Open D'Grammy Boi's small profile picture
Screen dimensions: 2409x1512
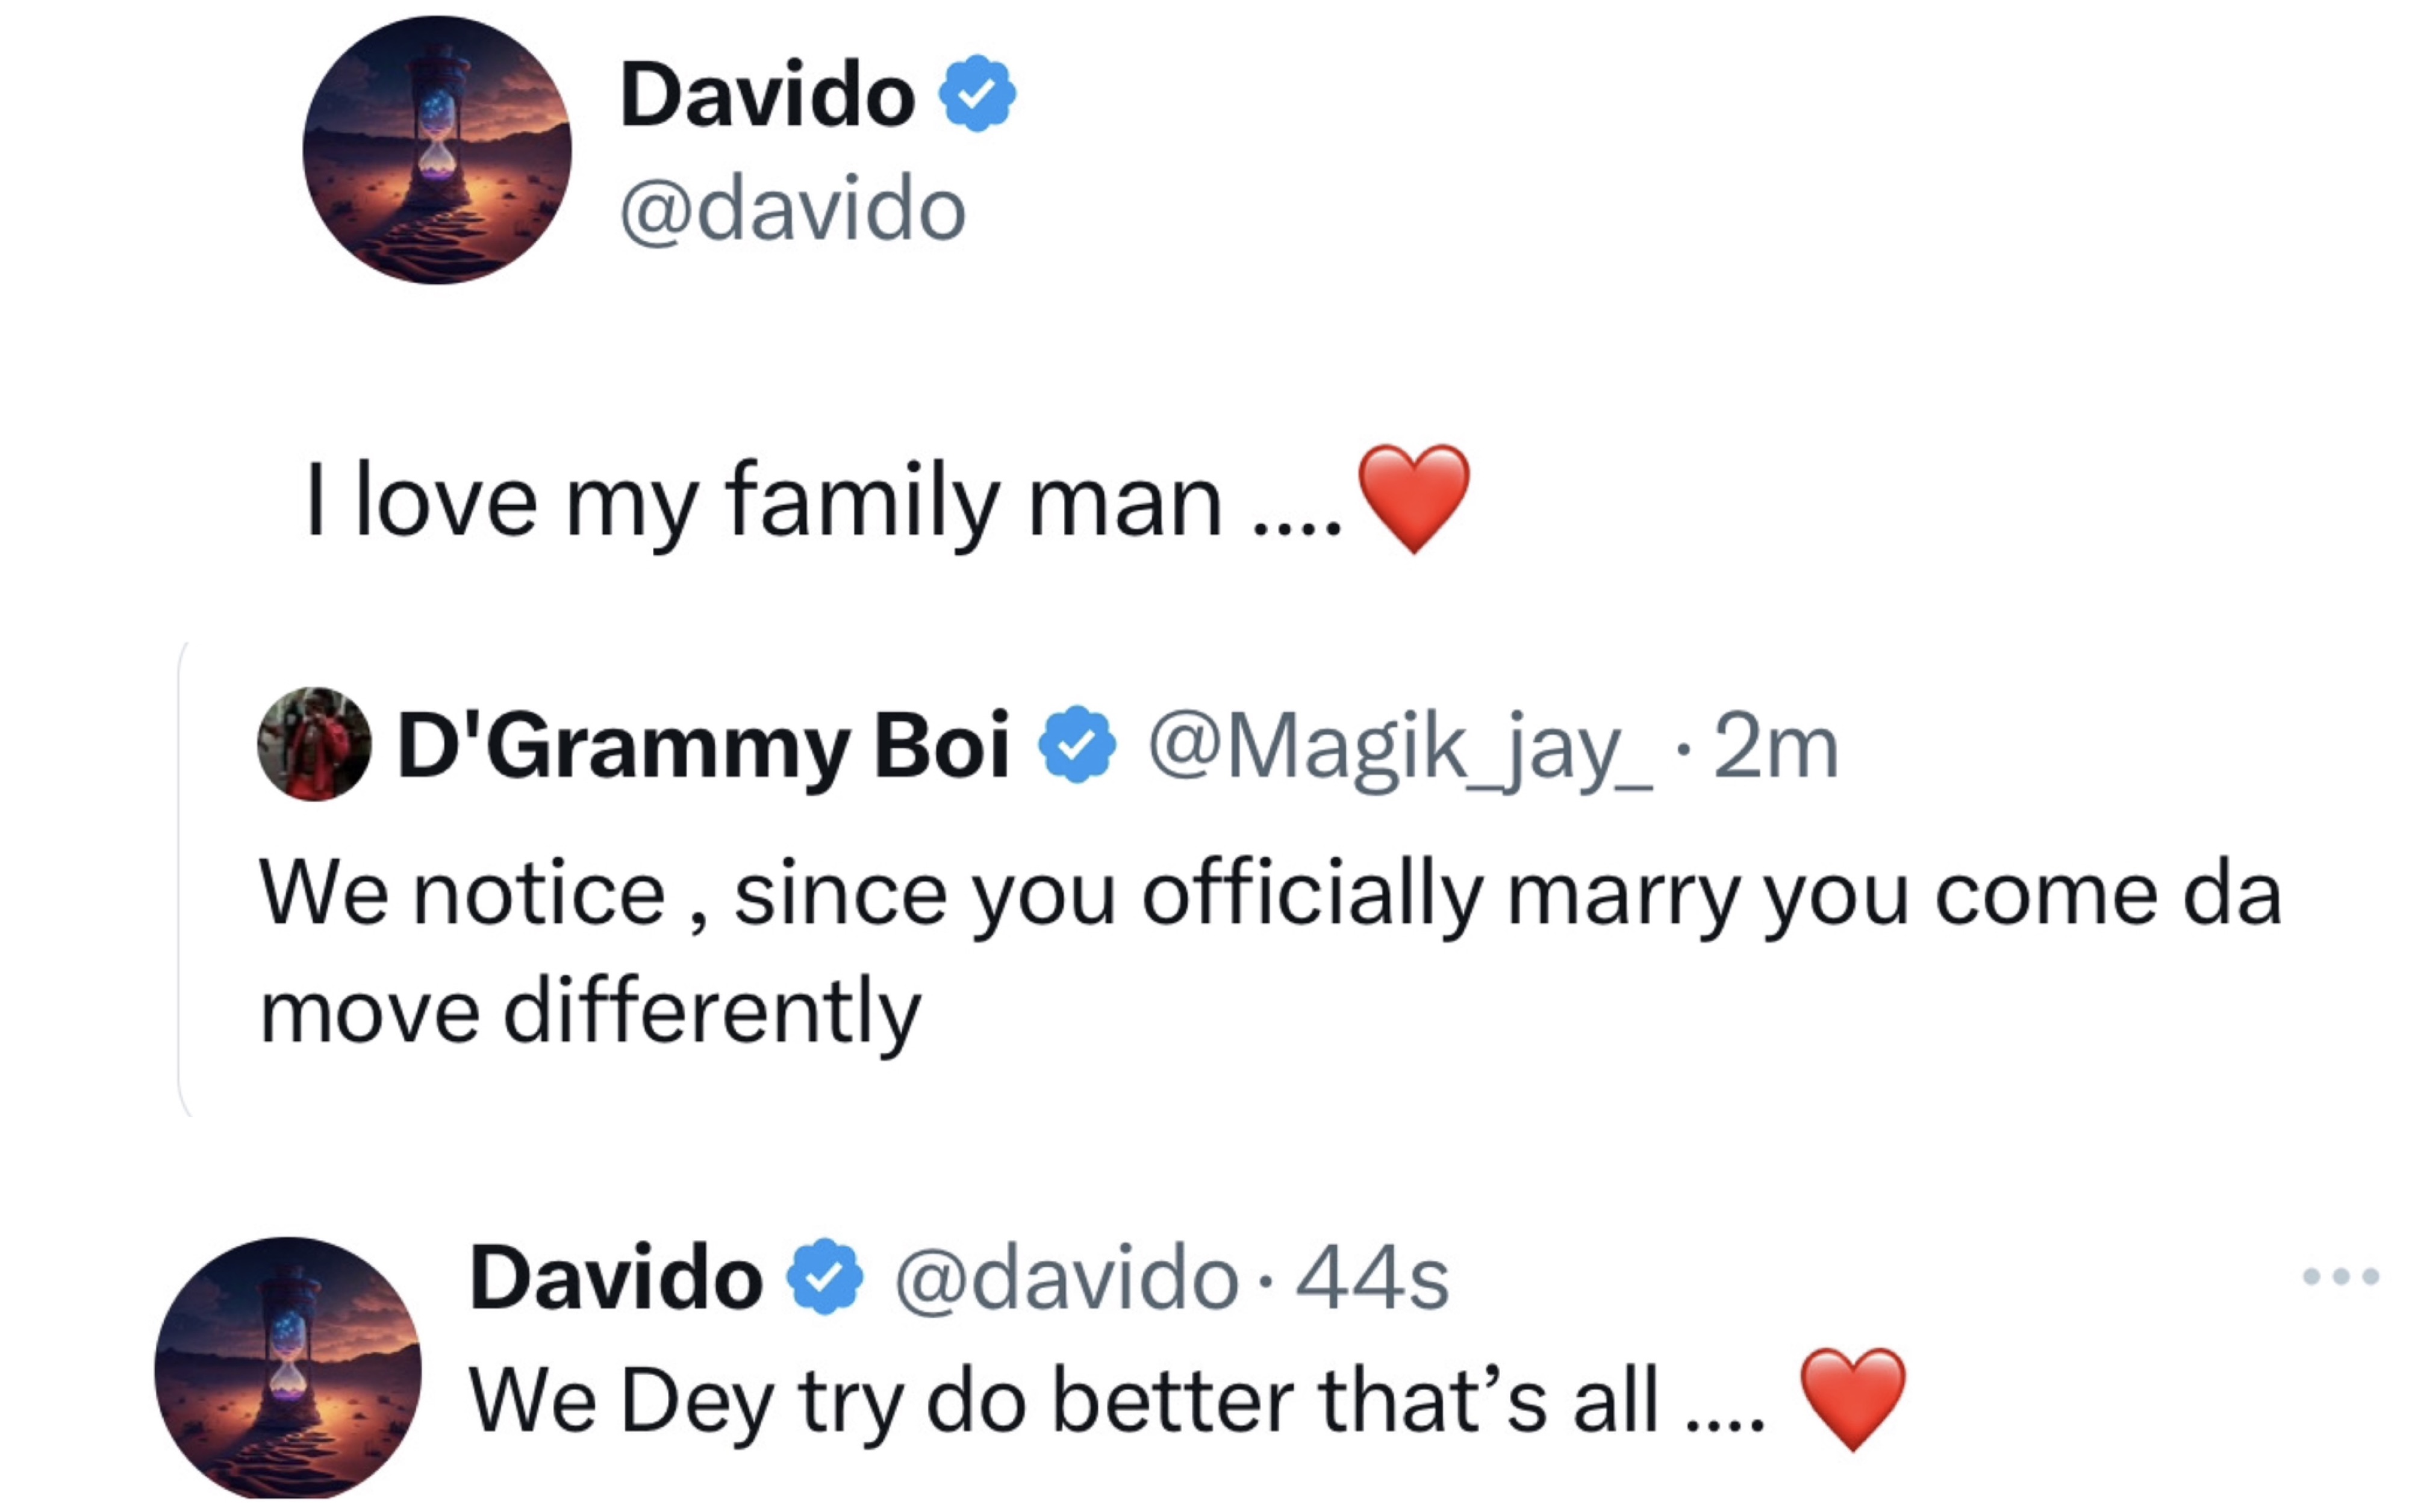click(x=314, y=744)
